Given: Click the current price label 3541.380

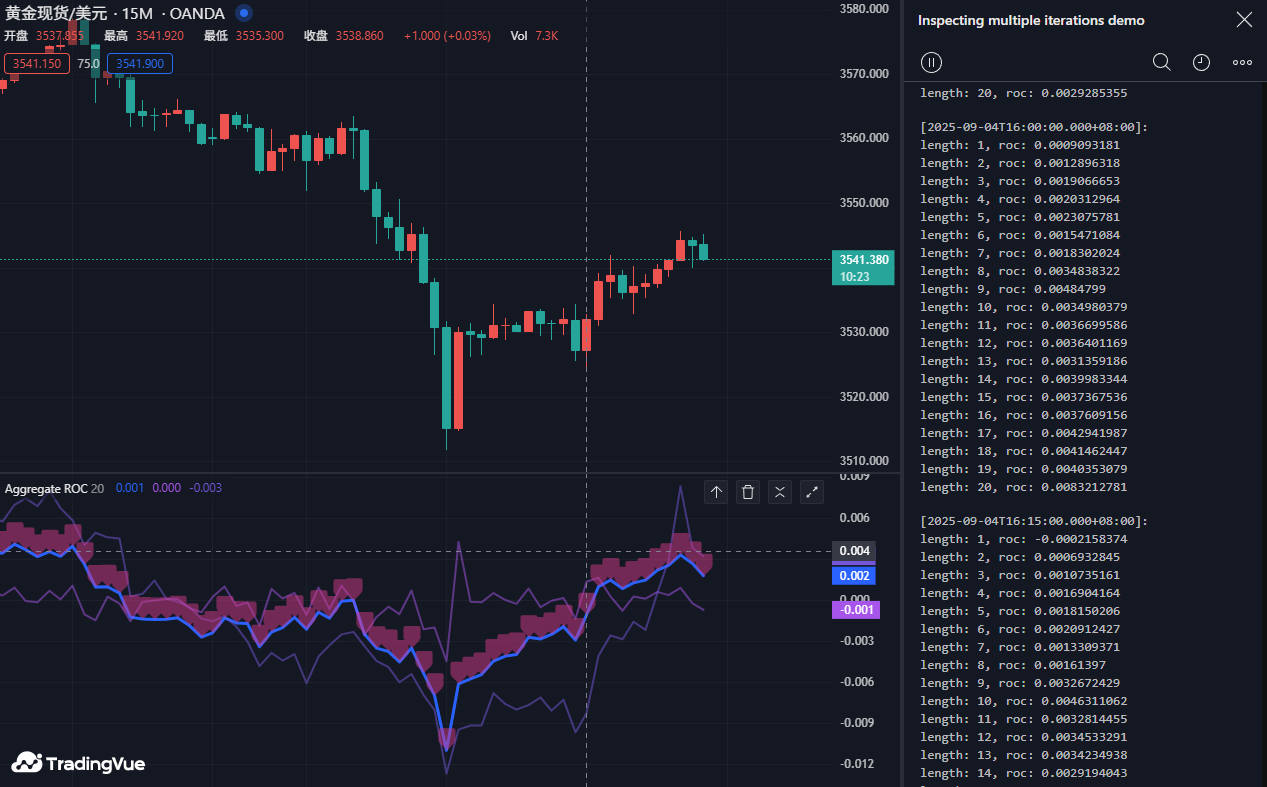Looking at the screenshot, I should click(863, 260).
